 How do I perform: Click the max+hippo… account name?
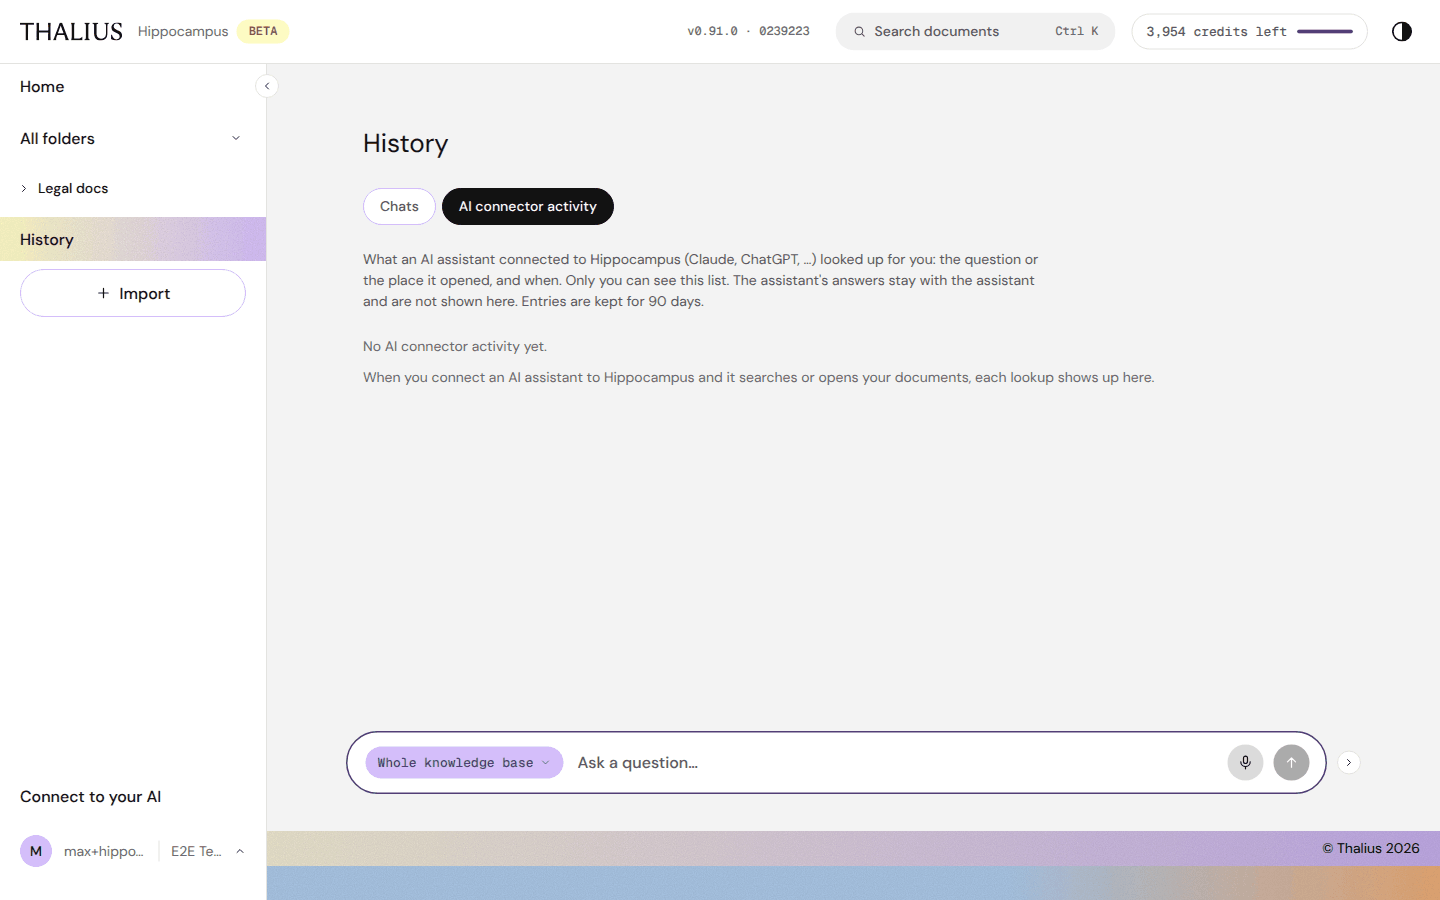[104, 851]
